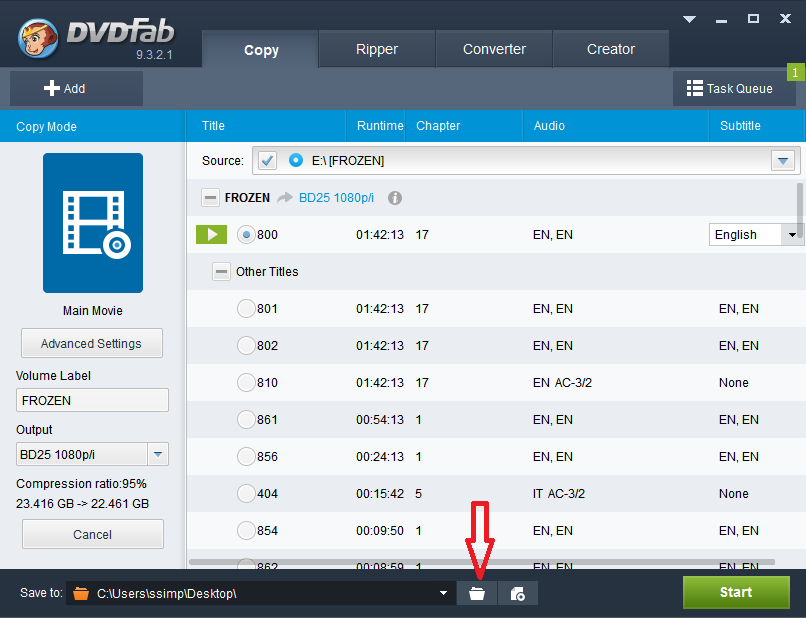Click runtime 00:15:42 of title 404
This screenshot has width=806, height=618.
click(380, 494)
